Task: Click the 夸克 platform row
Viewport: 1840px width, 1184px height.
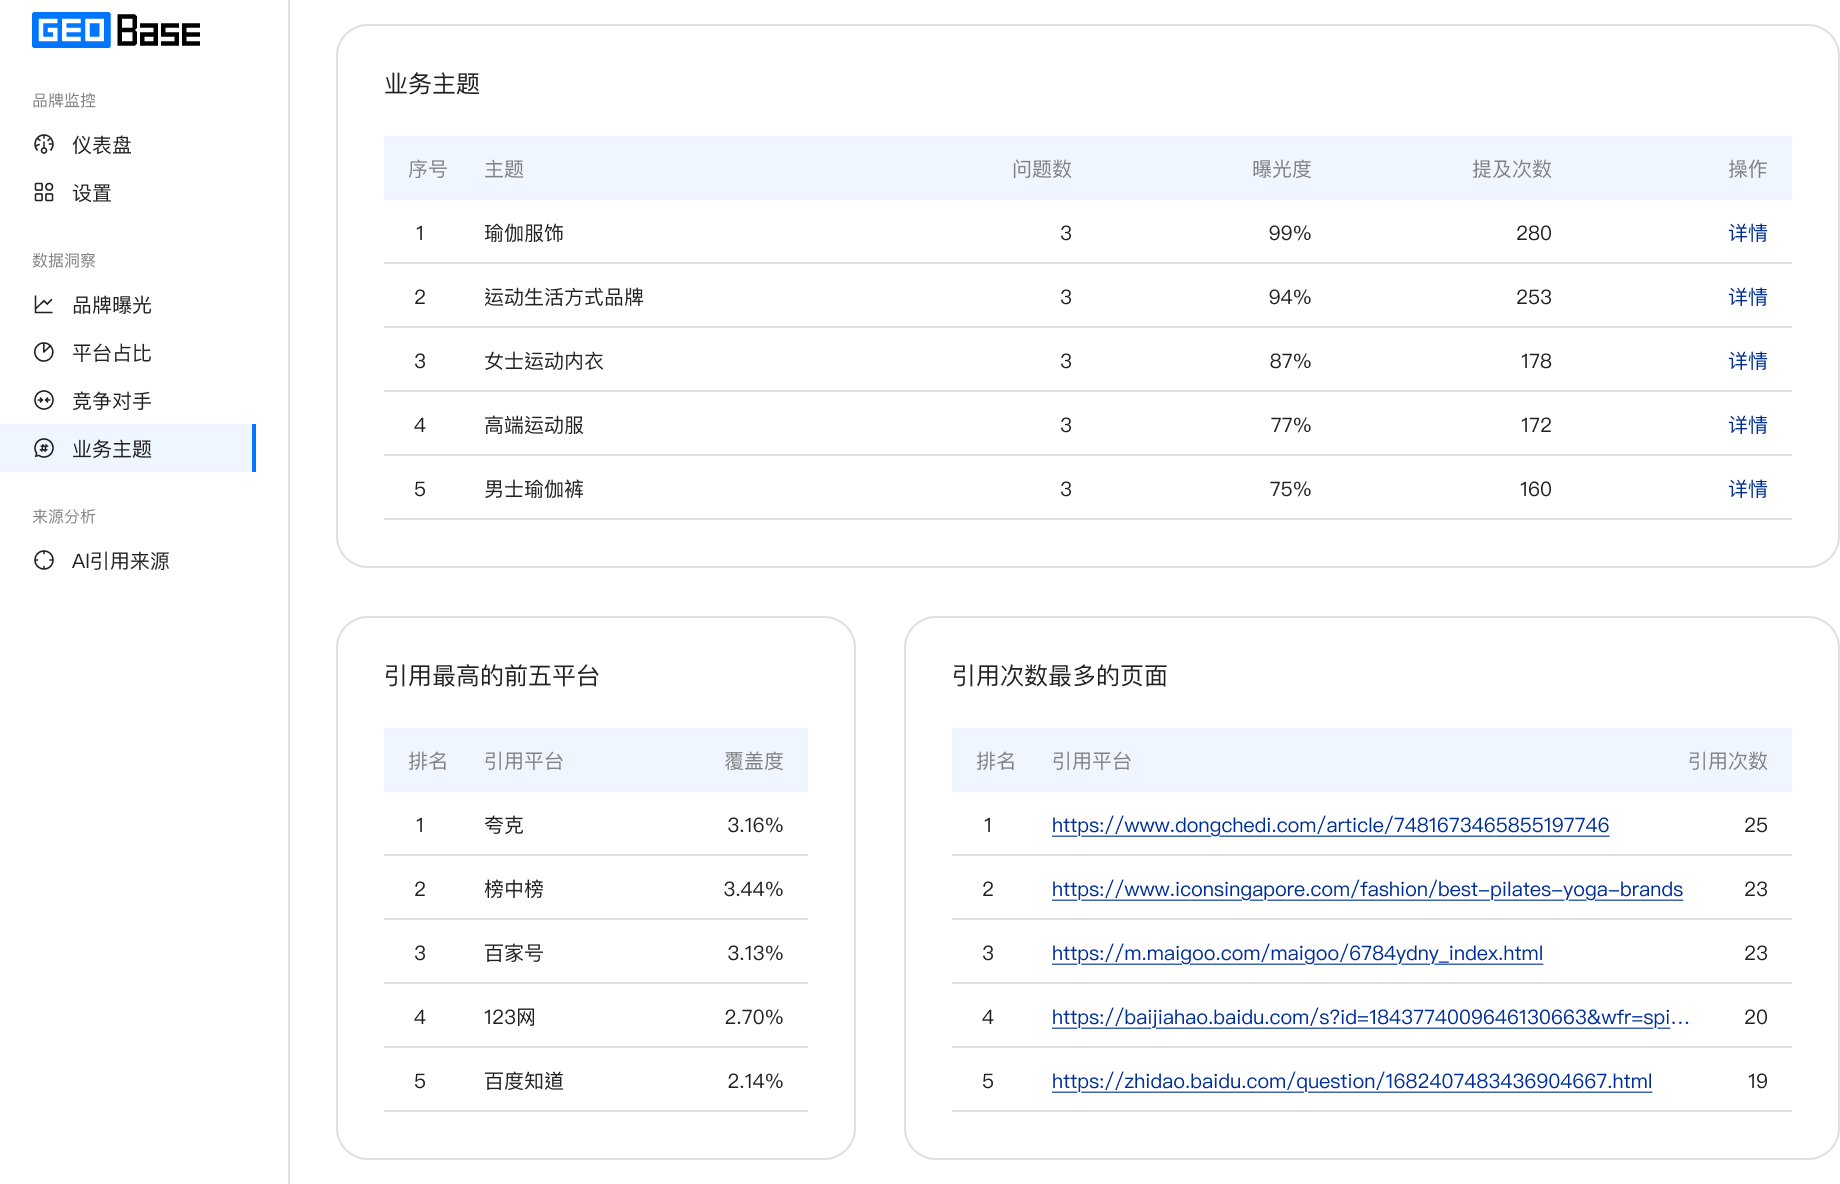Action: [x=596, y=825]
